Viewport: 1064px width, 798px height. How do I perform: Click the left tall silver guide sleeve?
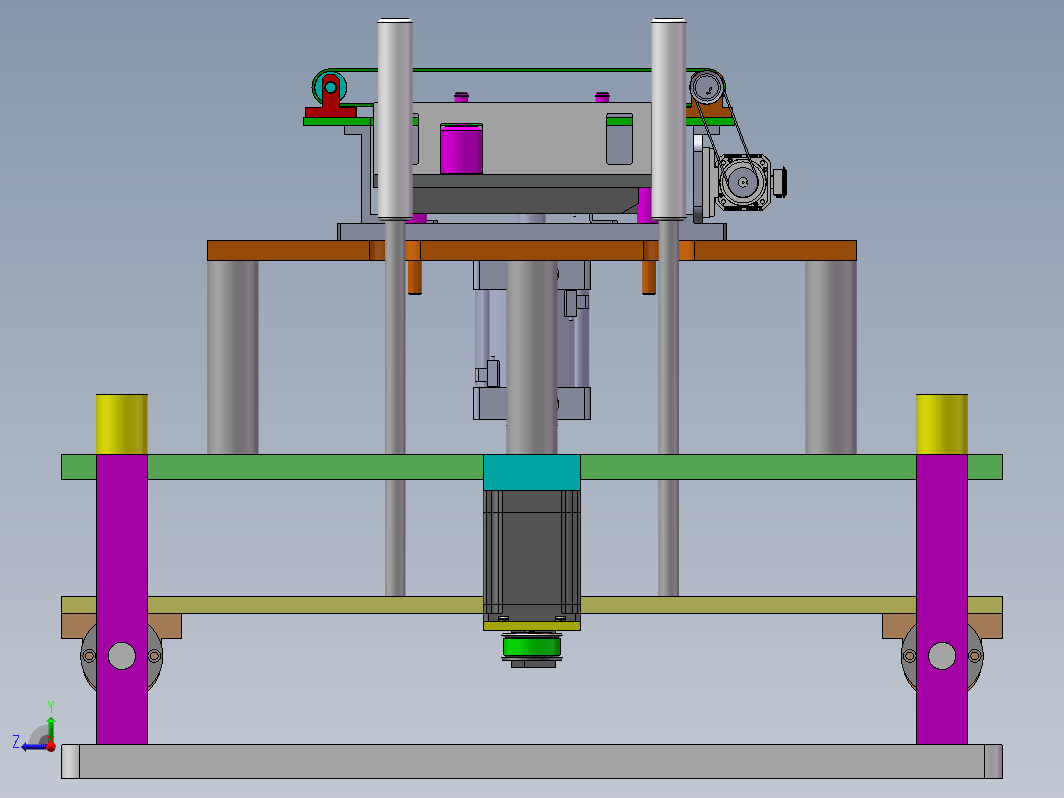click(395, 119)
